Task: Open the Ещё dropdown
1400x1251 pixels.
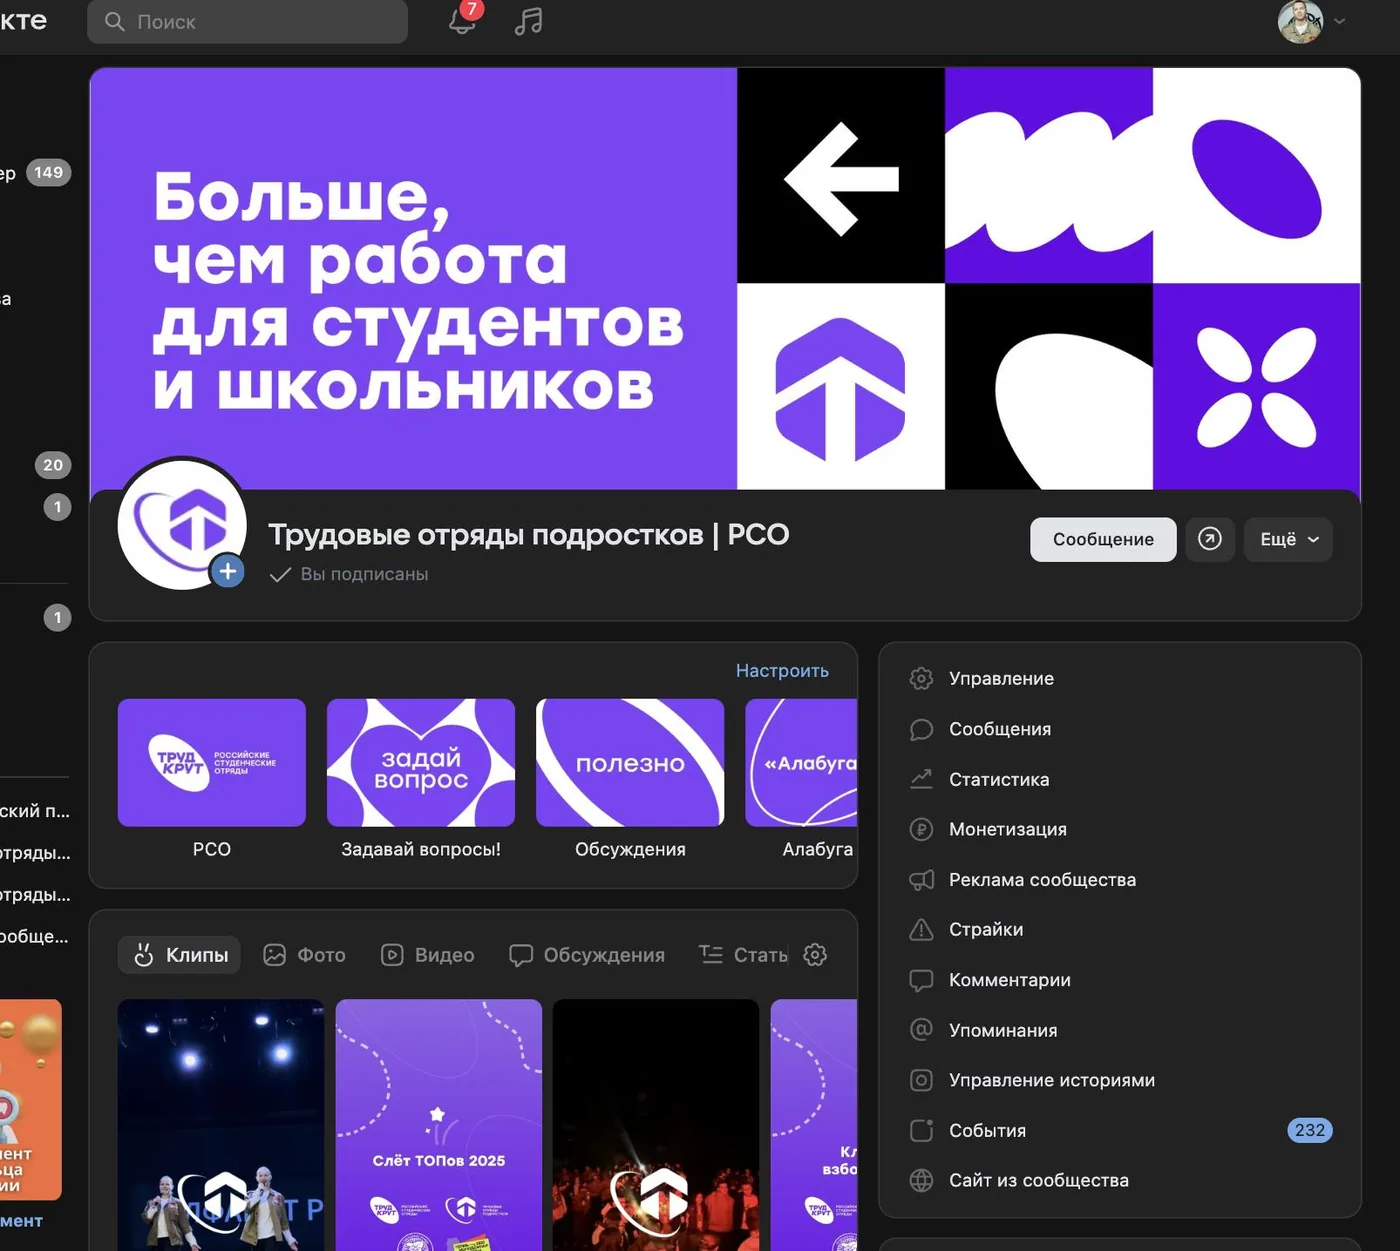Action: pos(1288,539)
